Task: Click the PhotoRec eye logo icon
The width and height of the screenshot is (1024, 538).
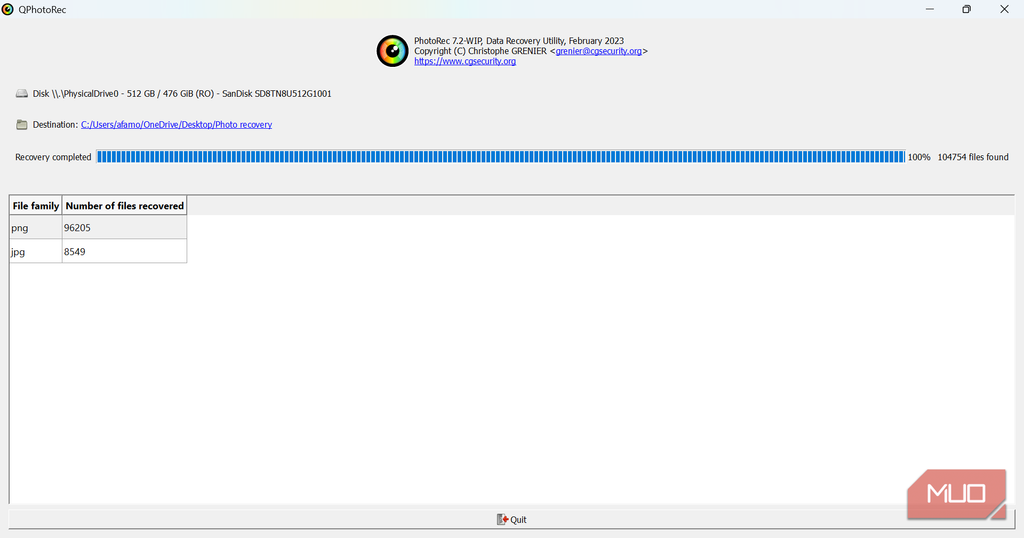Action: coord(392,51)
